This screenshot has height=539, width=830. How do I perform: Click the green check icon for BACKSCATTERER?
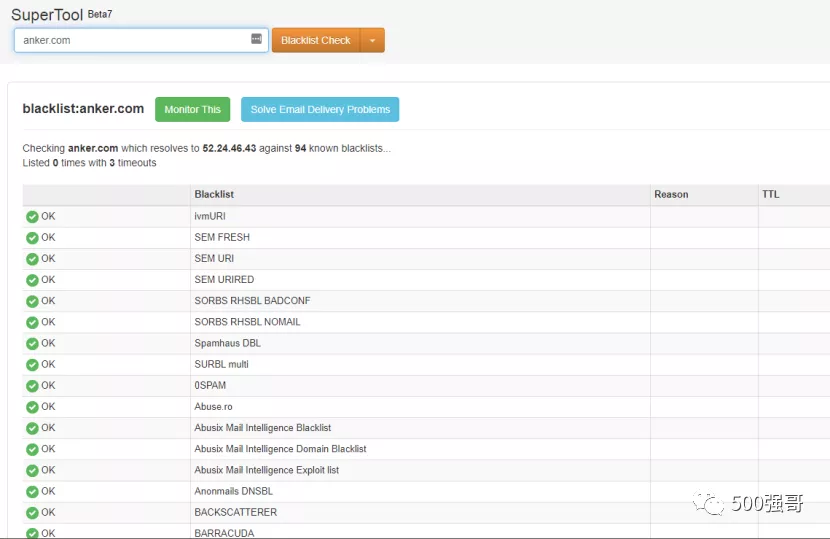click(x=32, y=513)
